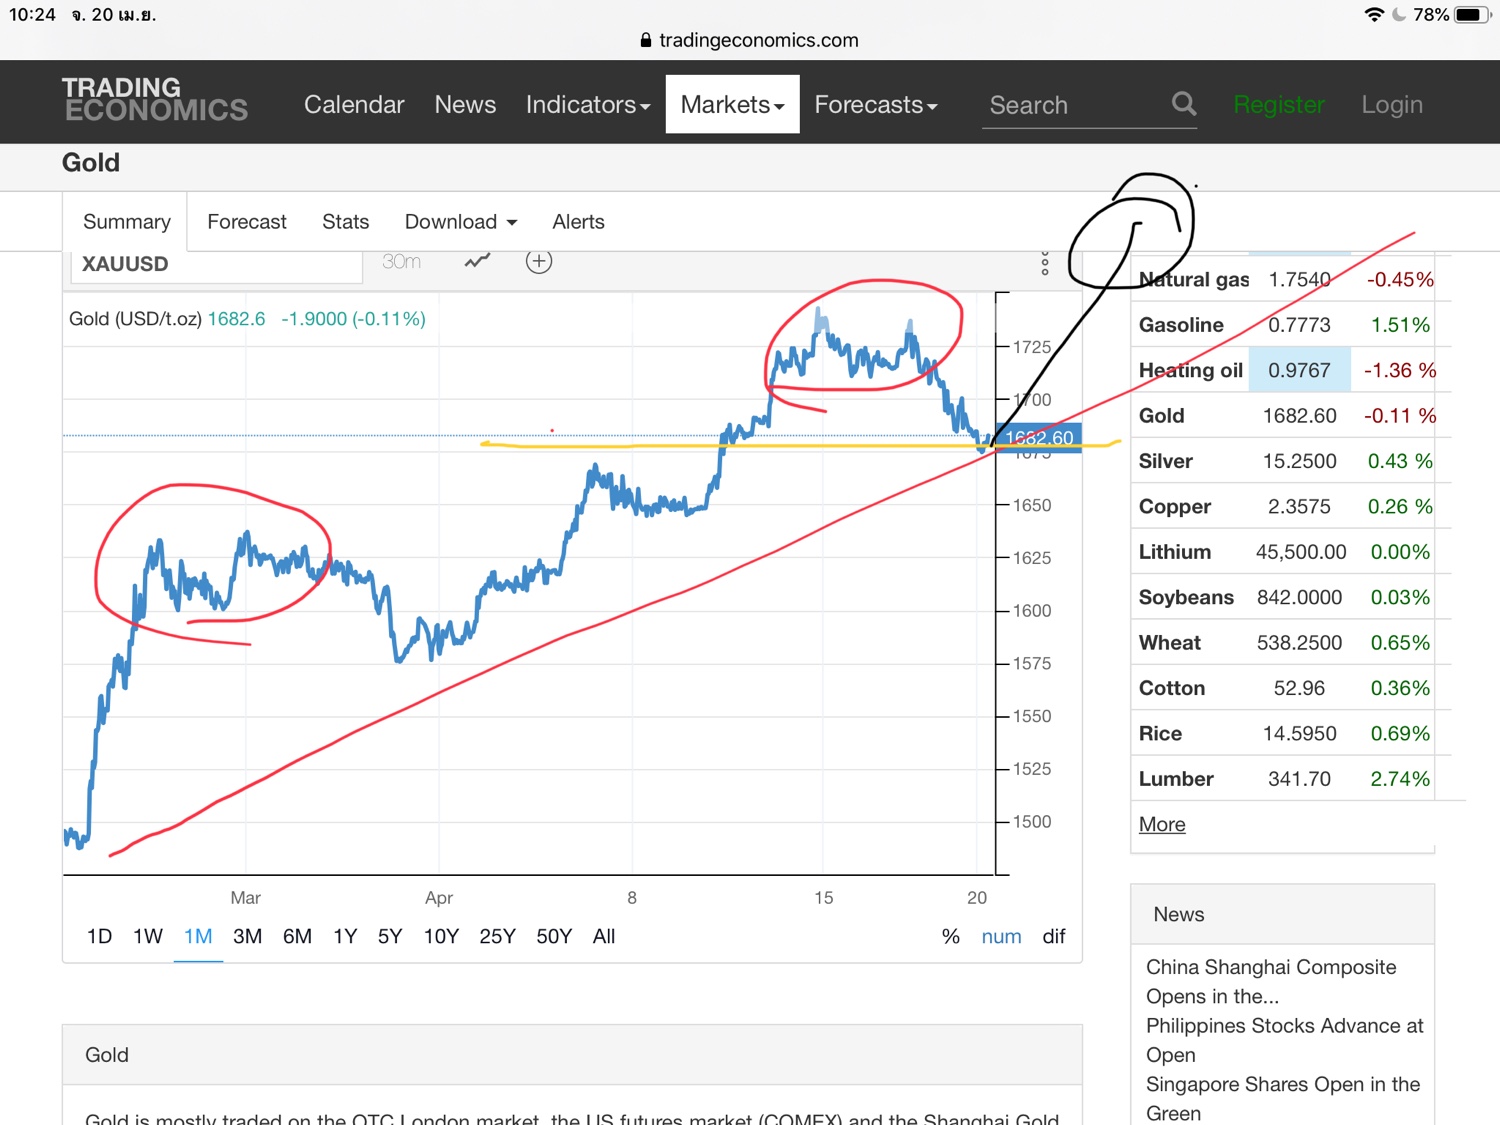Screen dimensions: 1500x1125
Task: Open the Register link
Action: pos(1279,105)
